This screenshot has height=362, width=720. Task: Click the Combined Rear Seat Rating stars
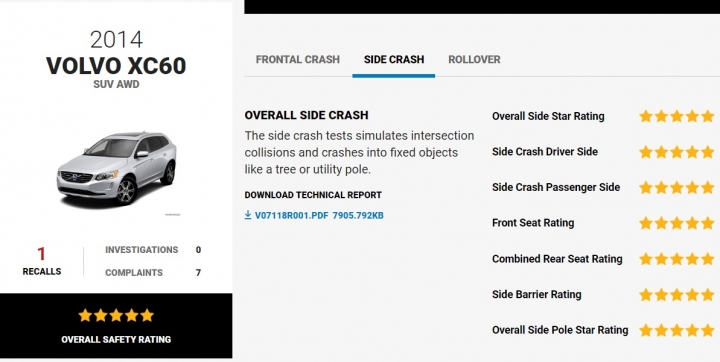pos(677,259)
